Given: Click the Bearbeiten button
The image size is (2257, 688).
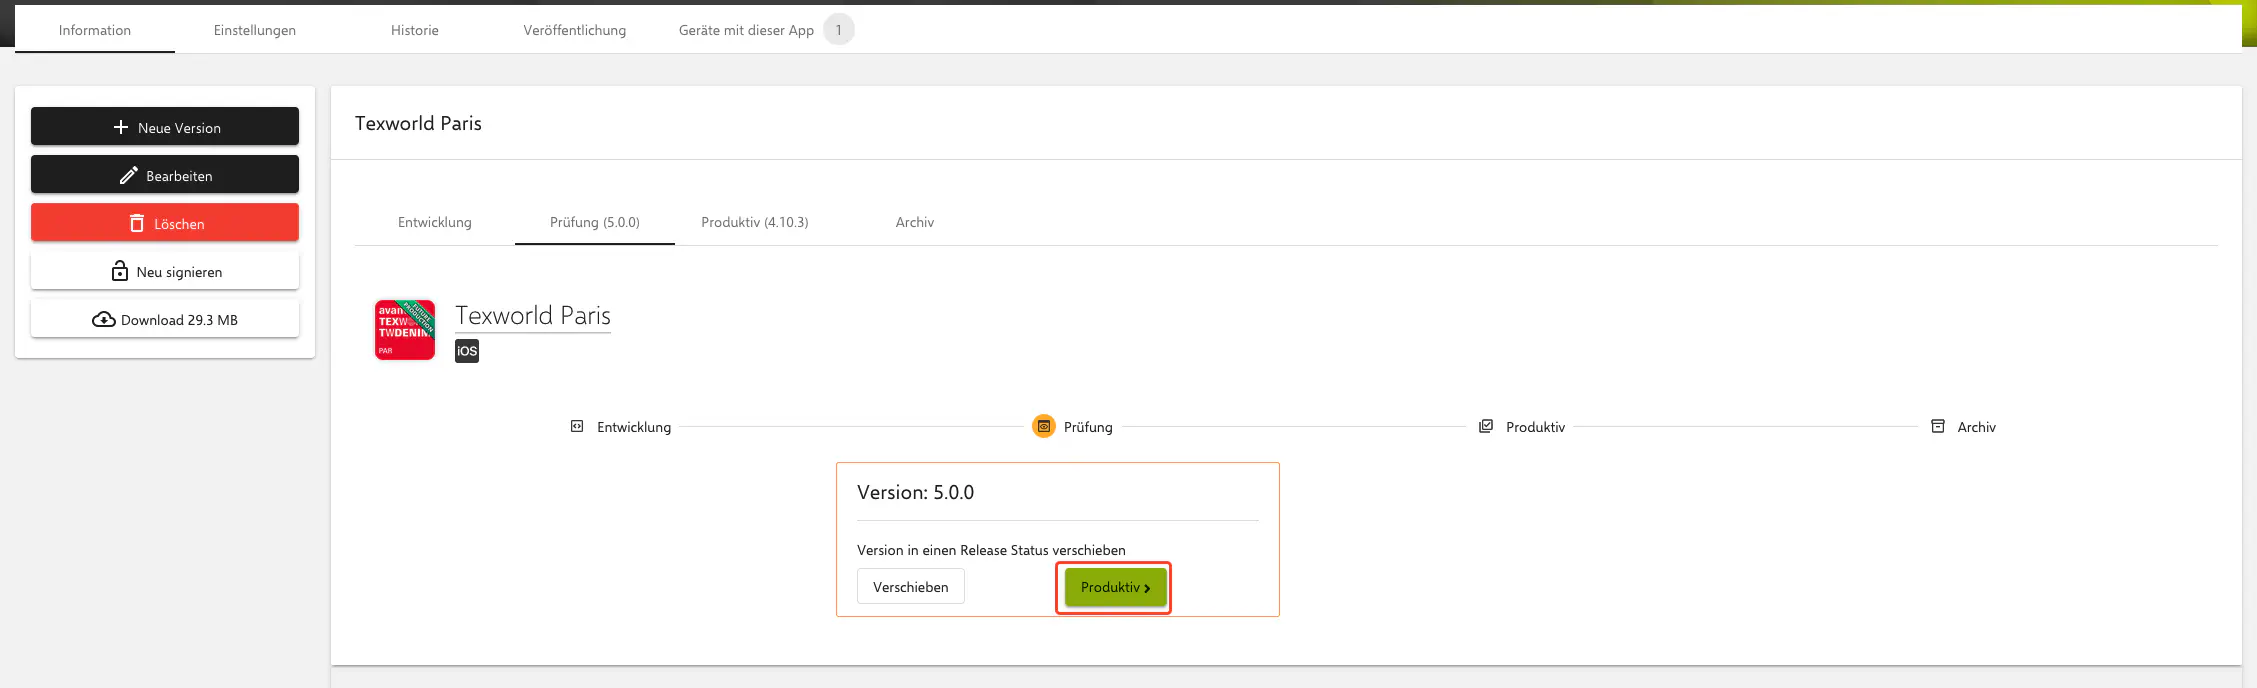Looking at the screenshot, I should point(165,175).
